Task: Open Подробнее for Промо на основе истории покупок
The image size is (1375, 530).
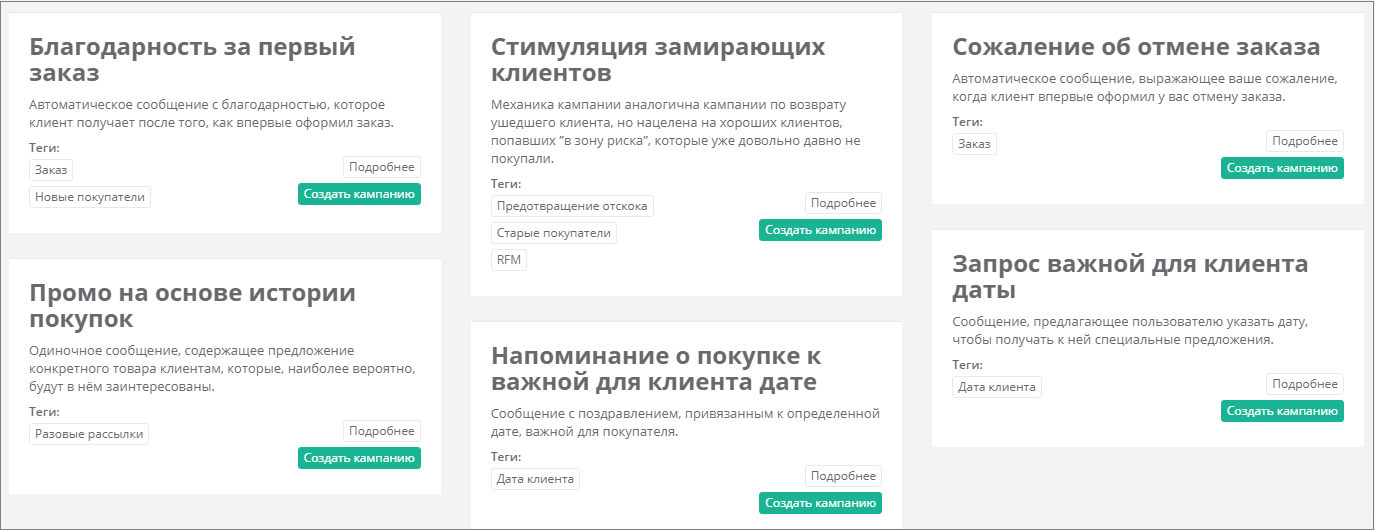Action: coord(382,431)
